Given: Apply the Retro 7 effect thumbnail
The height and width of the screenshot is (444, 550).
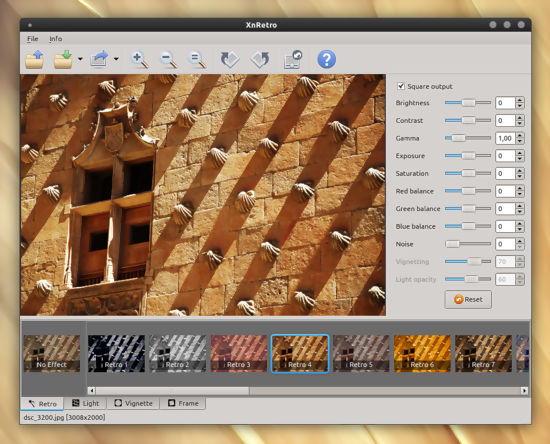Looking at the screenshot, I should (483, 353).
